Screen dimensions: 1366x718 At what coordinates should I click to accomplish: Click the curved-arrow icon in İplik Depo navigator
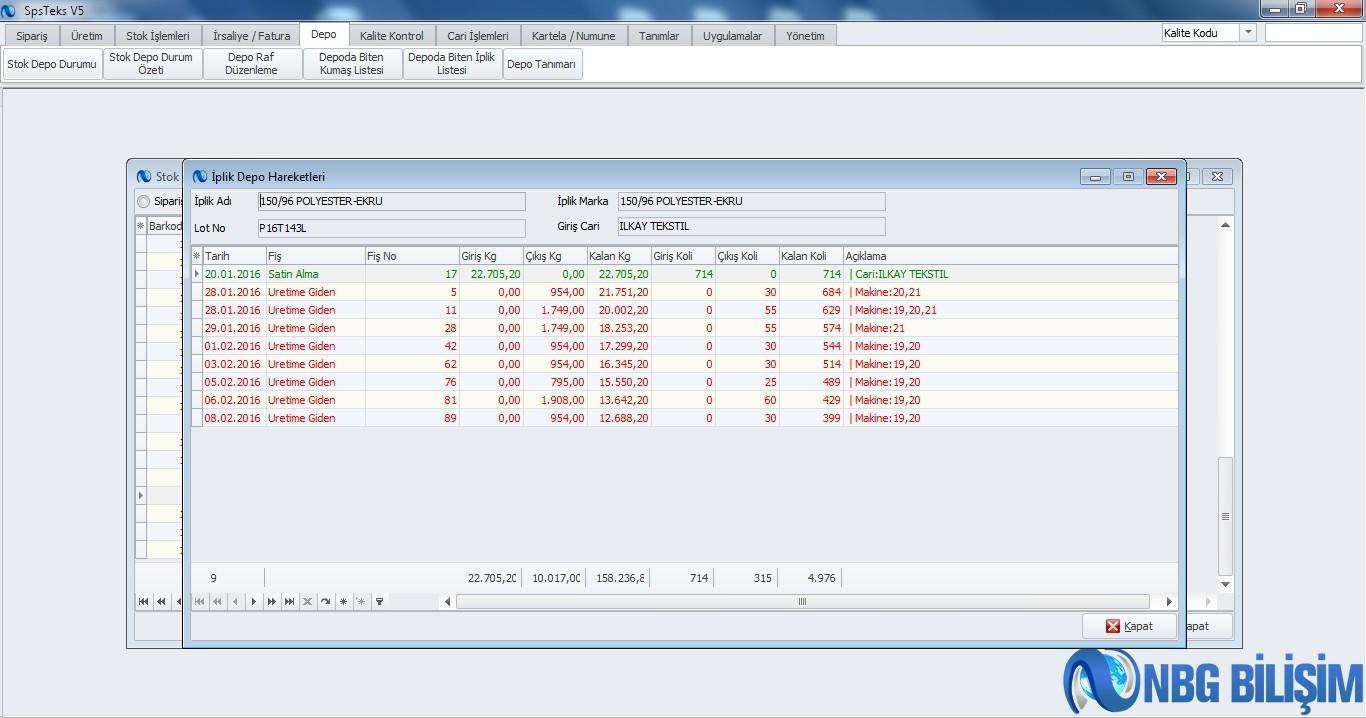325,601
